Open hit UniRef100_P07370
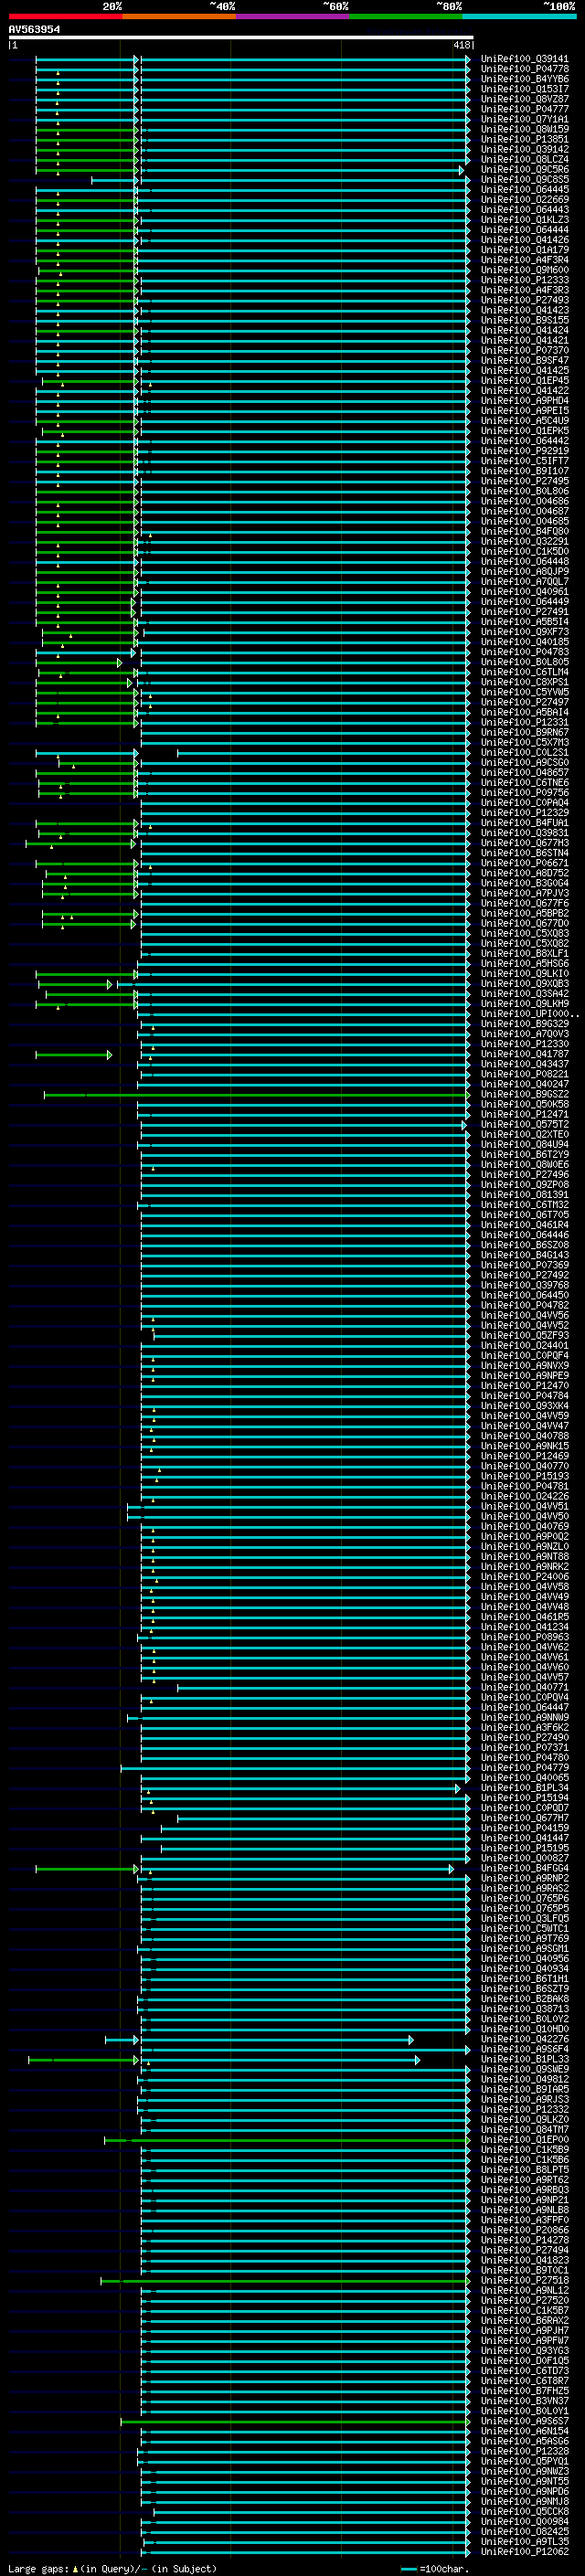The height and width of the screenshot is (2576, 585). [525, 350]
